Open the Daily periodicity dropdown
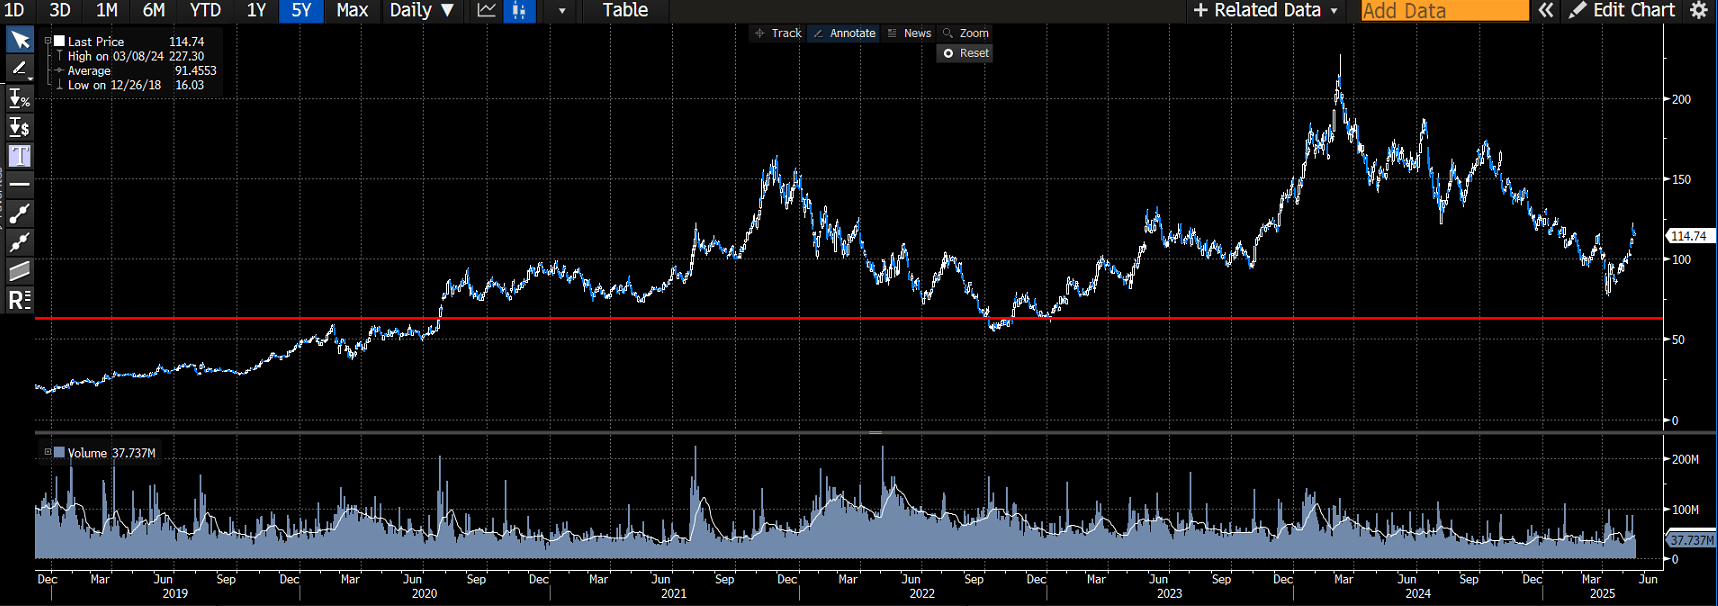Viewport: 1718px width, 606px height. pos(421,10)
